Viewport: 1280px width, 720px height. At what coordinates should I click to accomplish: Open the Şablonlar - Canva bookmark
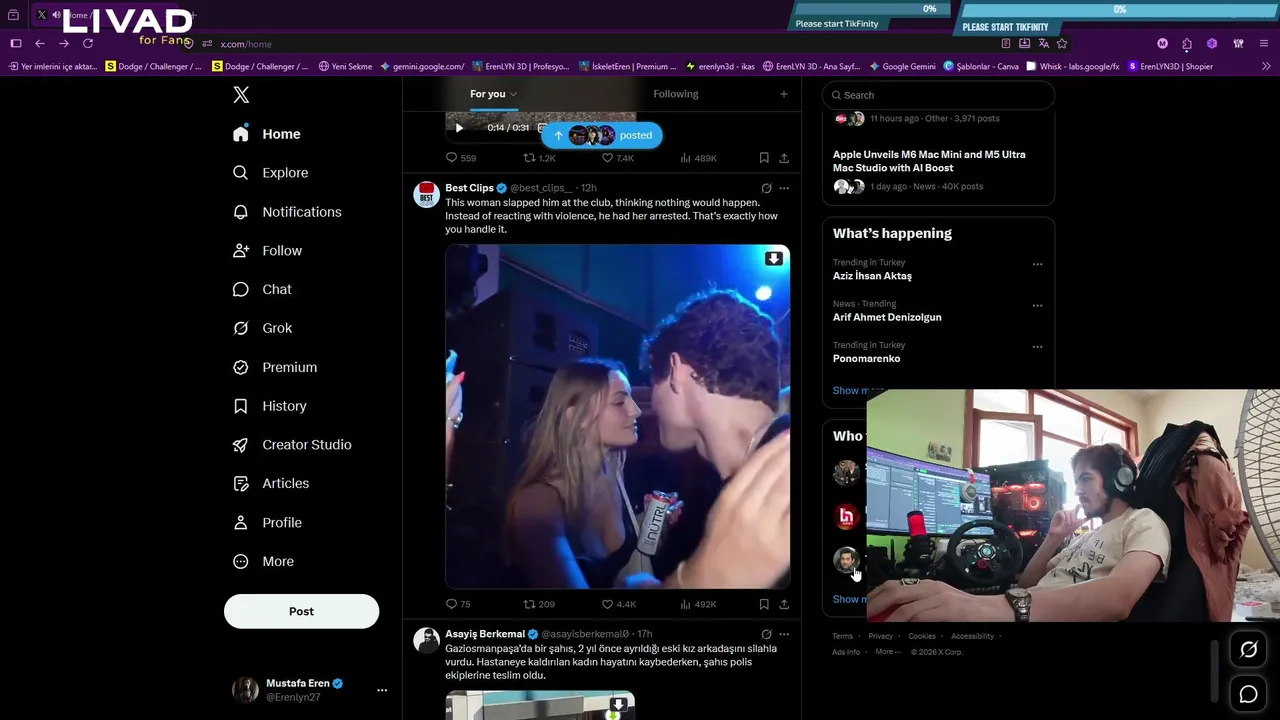(x=981, y=67)
